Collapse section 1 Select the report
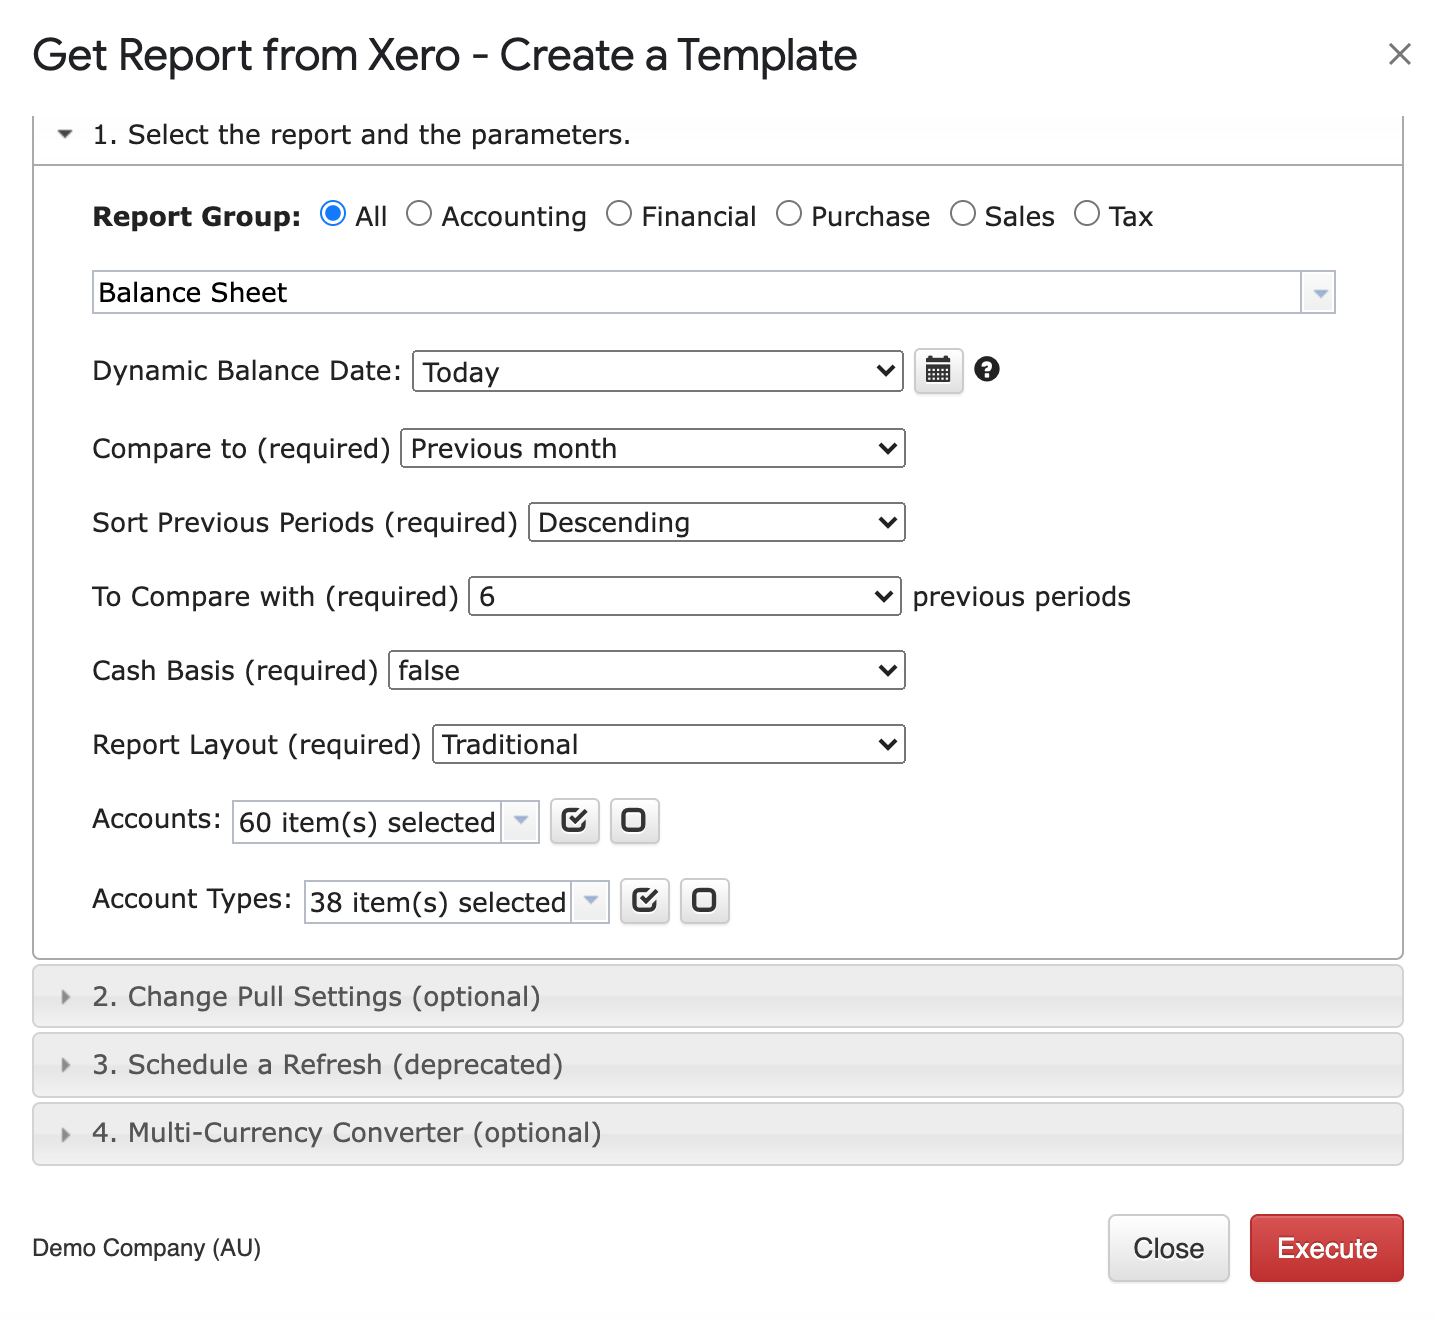The image size is (1434, 1320). [x=718, y=135]
